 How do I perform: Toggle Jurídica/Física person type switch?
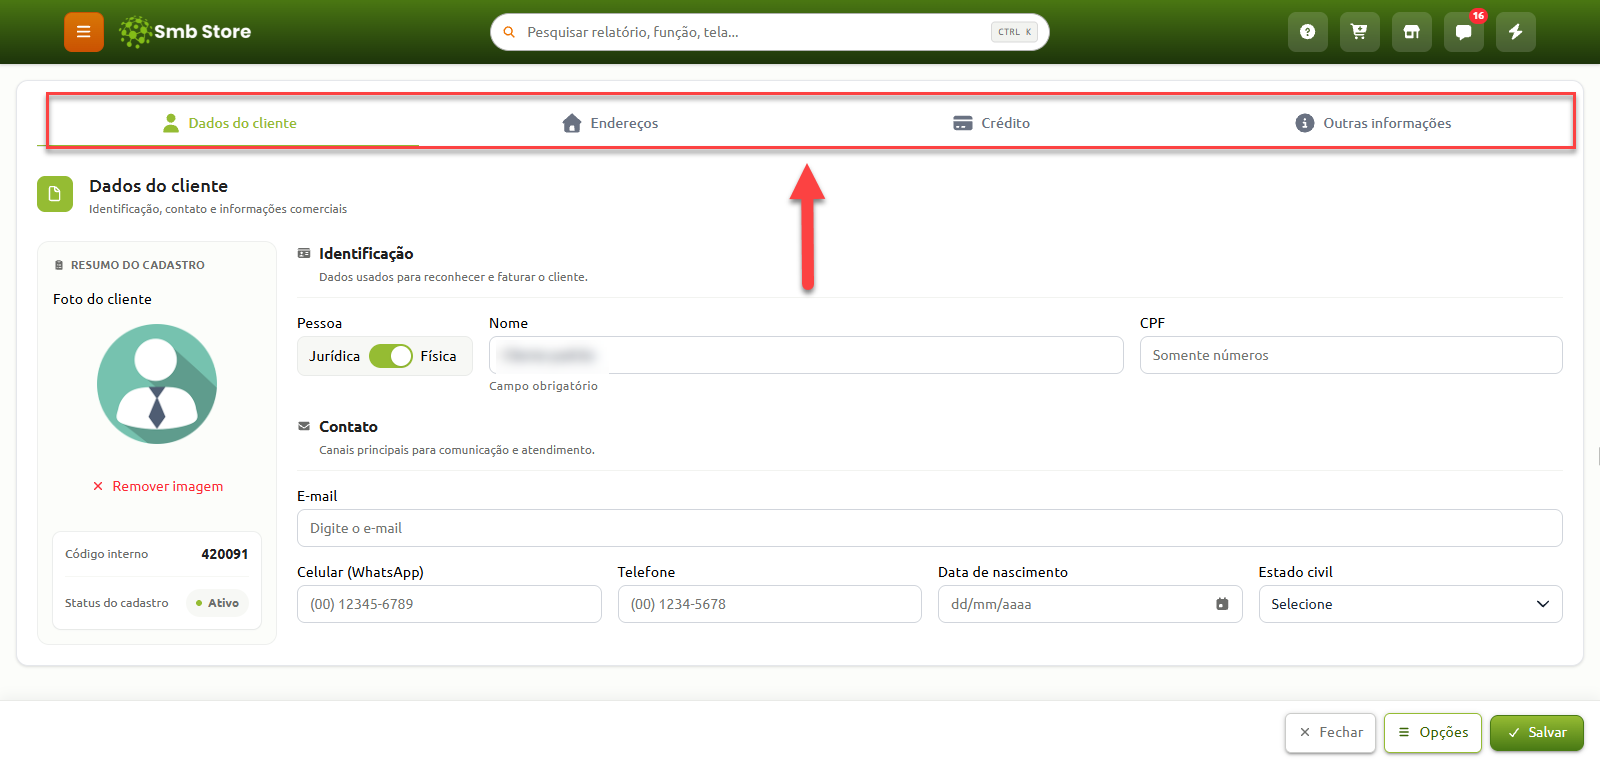click(x=391, y=356)
